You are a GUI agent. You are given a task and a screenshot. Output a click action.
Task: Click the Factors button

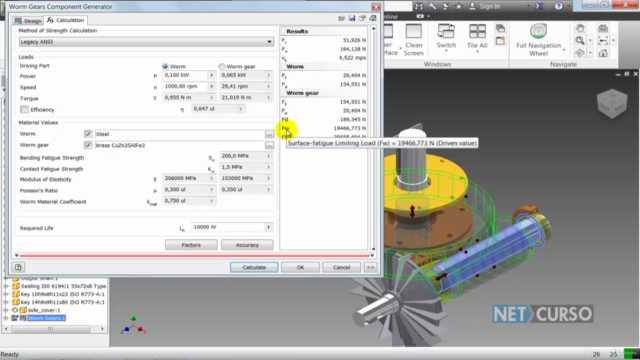tap(191, 245)
